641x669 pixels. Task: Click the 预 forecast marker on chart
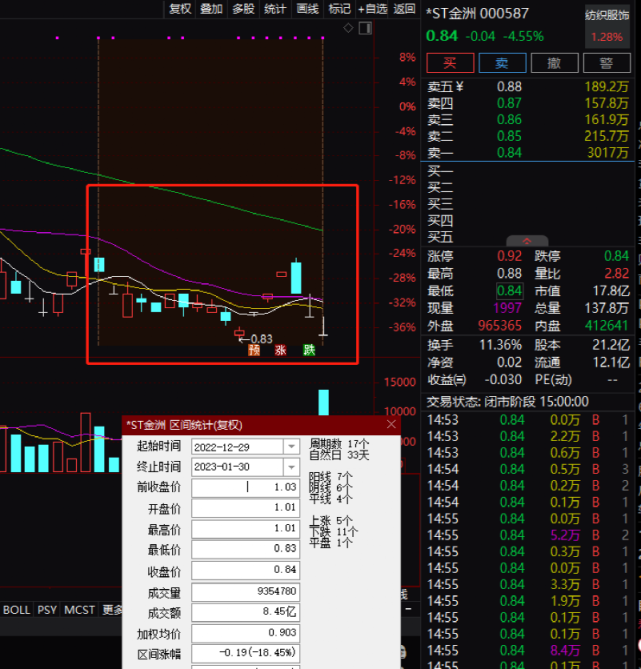pyautogui.click(x=254, y=350)
